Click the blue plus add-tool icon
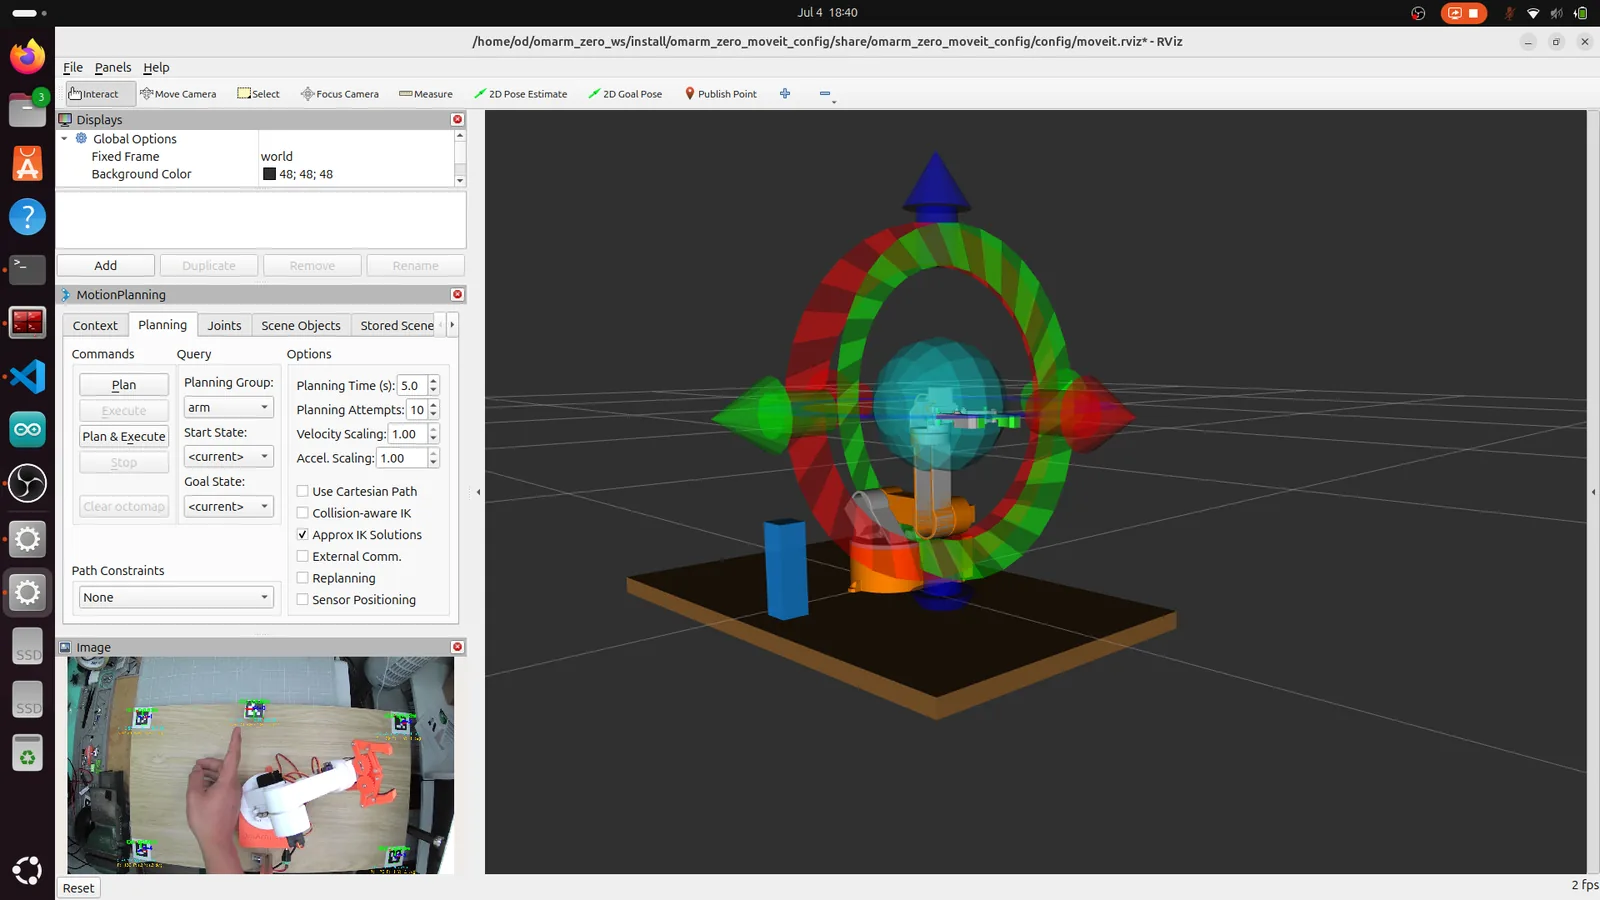The width and height of the screenshot is (1600, 900). (785, 94)
